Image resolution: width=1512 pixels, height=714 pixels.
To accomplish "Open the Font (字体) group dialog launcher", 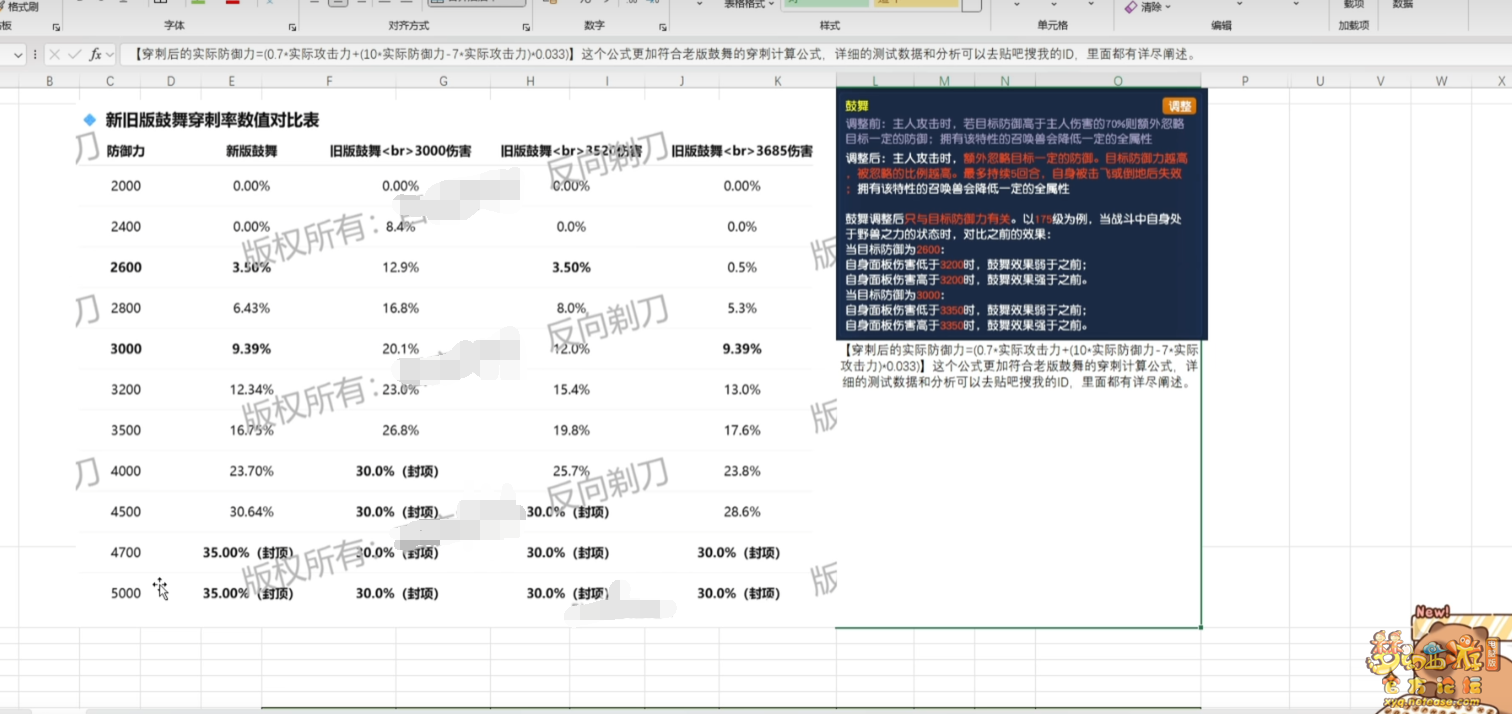I will tap(292, 27).
